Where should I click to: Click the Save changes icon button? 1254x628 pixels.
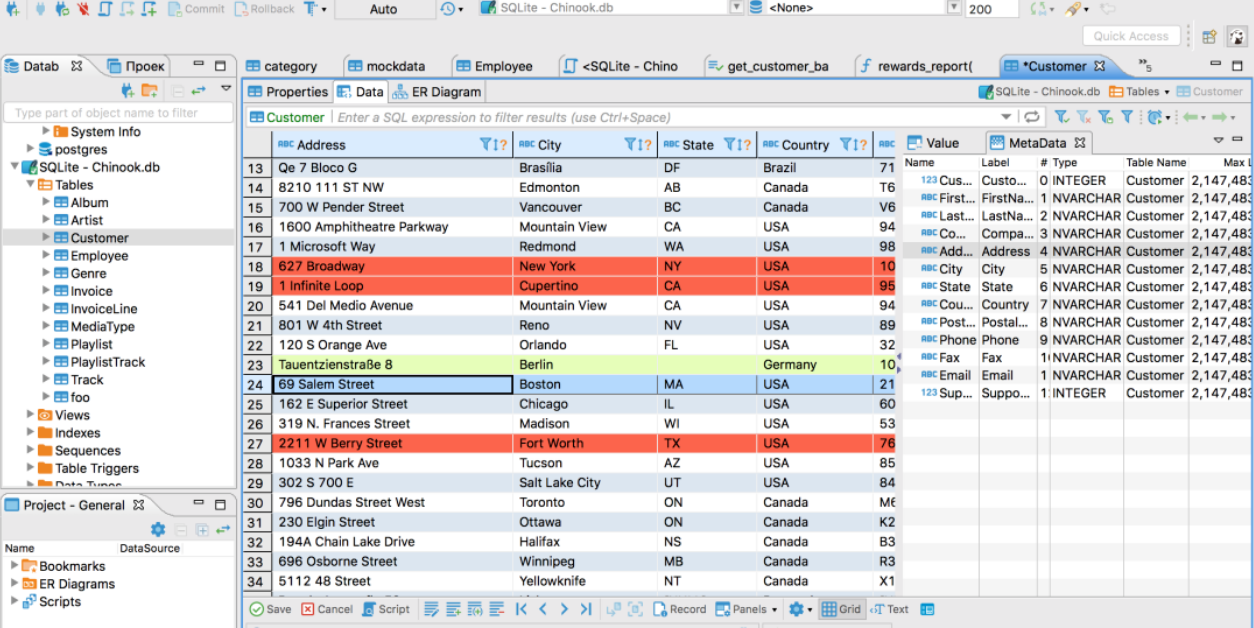[x=270, y=609]
